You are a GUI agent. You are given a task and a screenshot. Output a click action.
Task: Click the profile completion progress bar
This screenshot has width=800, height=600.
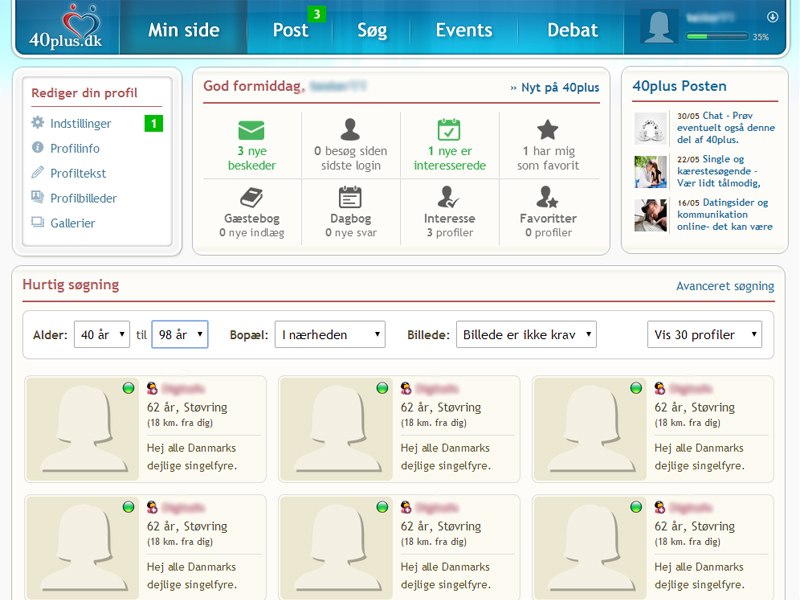714,37
